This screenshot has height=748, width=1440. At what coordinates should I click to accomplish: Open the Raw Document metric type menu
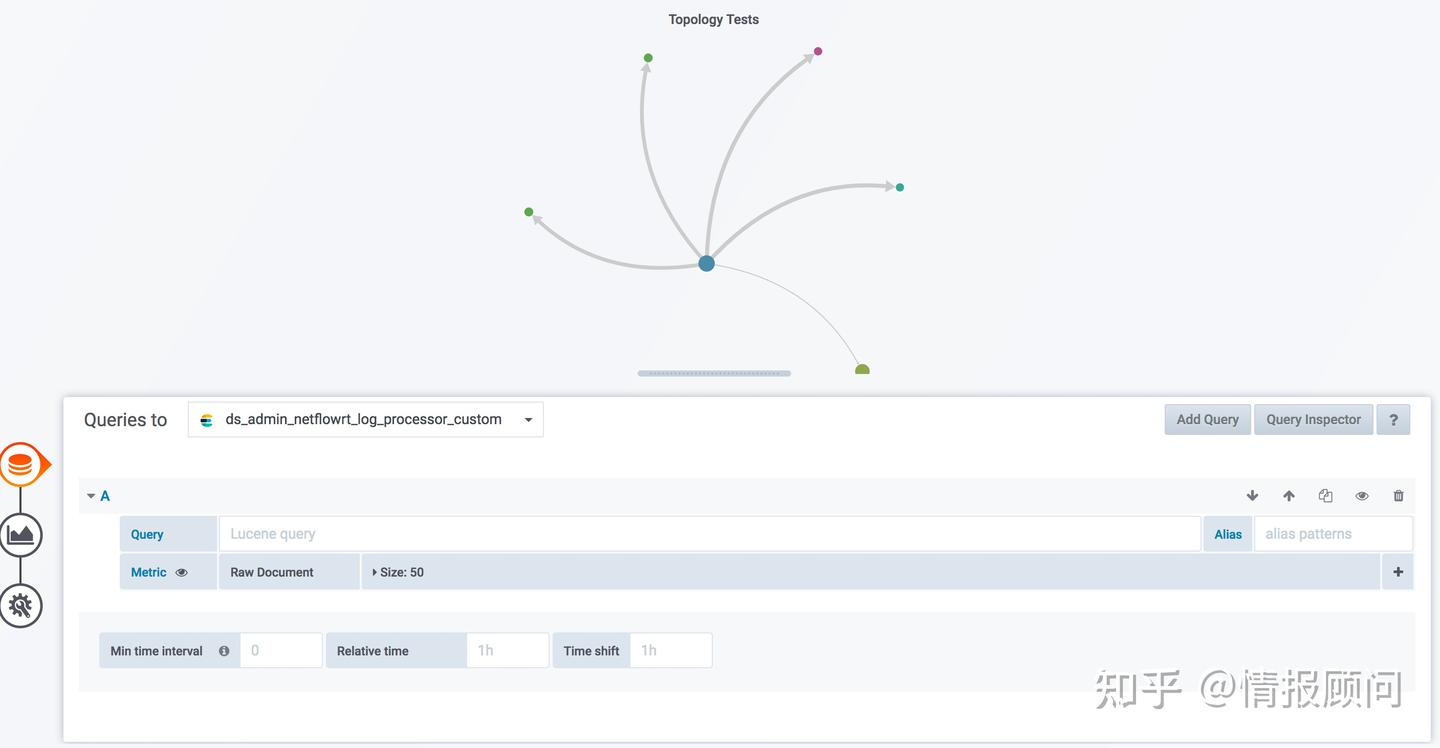pos(272,572)
